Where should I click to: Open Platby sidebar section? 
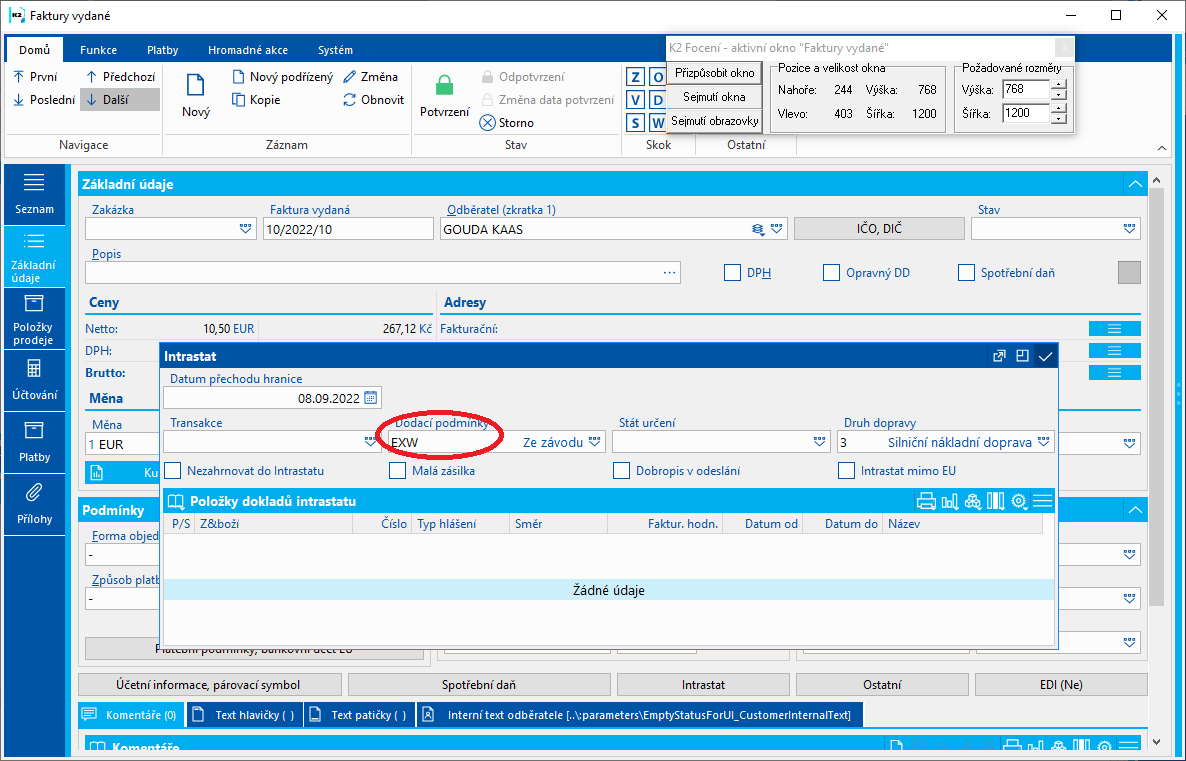click(34, 443)
